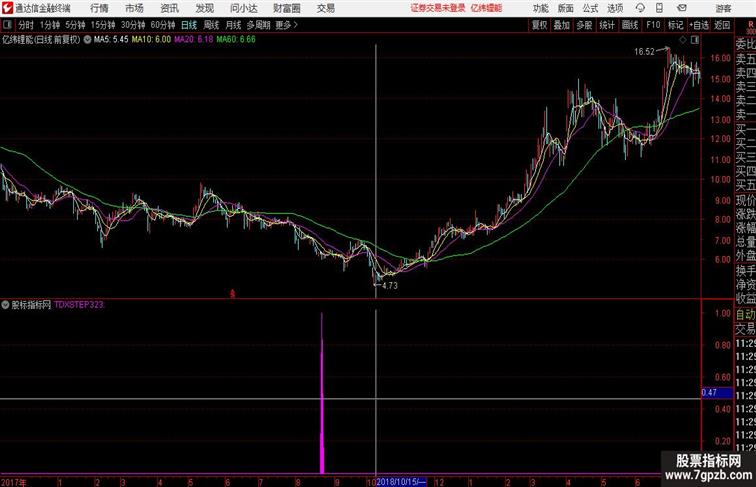Click the 复权 toolbar button
This screenshot has height=487, width=756.
click(540, 25)
